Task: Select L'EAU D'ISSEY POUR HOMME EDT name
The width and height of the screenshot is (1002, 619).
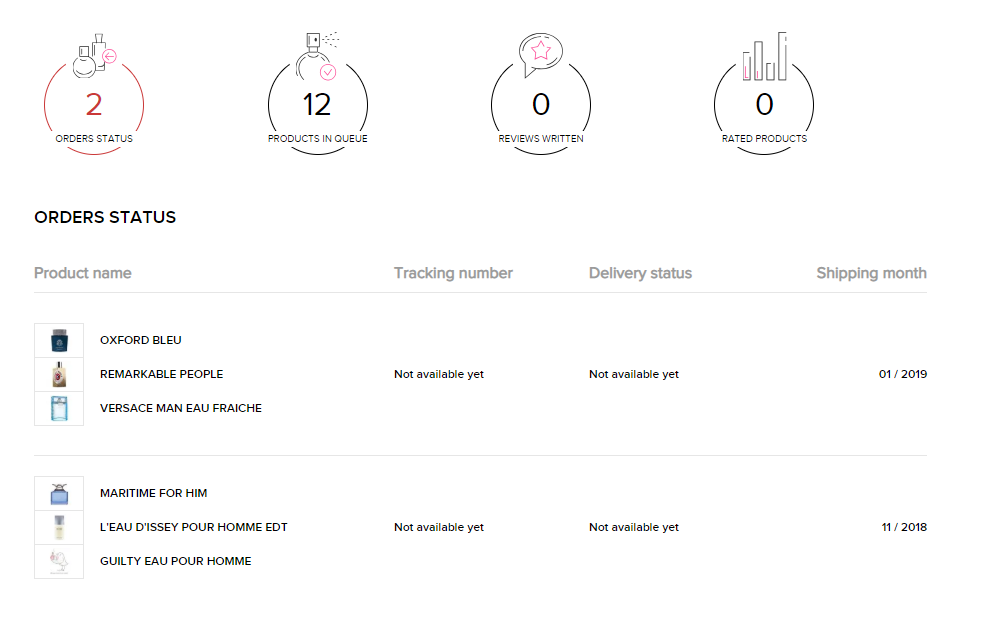Action: (194, 527)
